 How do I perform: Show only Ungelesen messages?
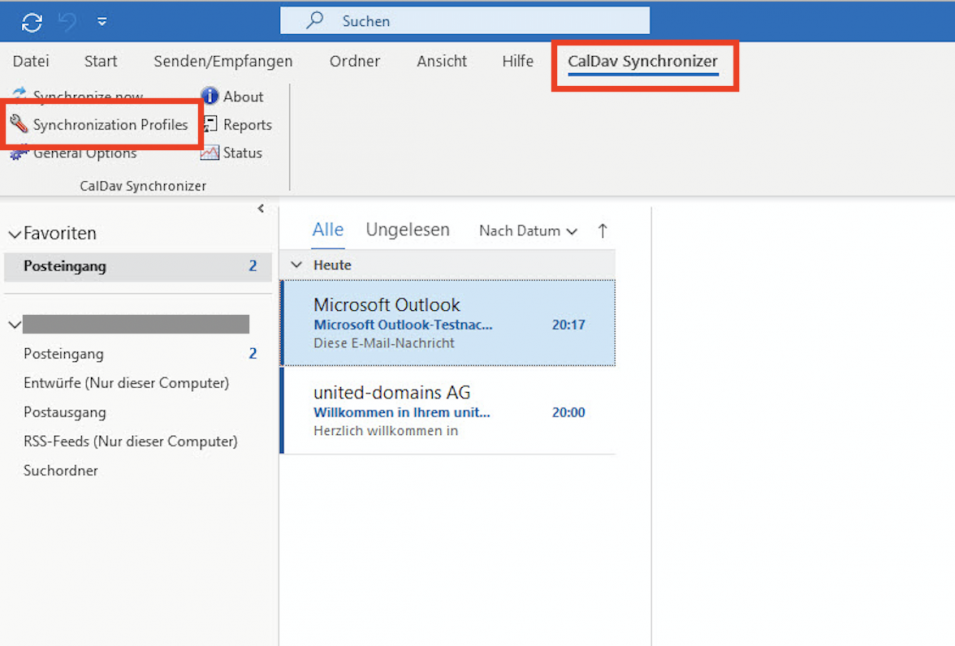click(407, 230)
